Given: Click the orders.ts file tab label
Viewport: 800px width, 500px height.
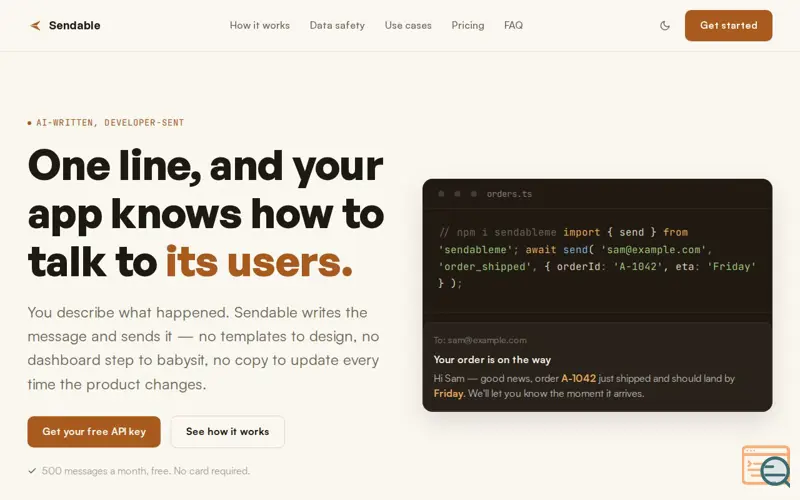Looking at the screenshot, I should tap(509, 194).
